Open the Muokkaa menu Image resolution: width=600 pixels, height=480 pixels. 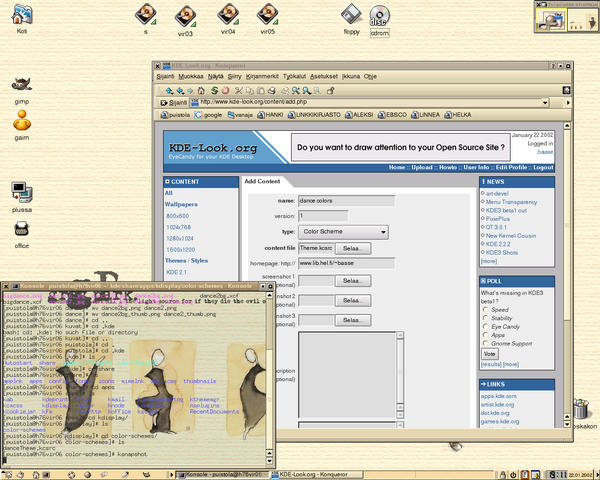tap(191, 77)
